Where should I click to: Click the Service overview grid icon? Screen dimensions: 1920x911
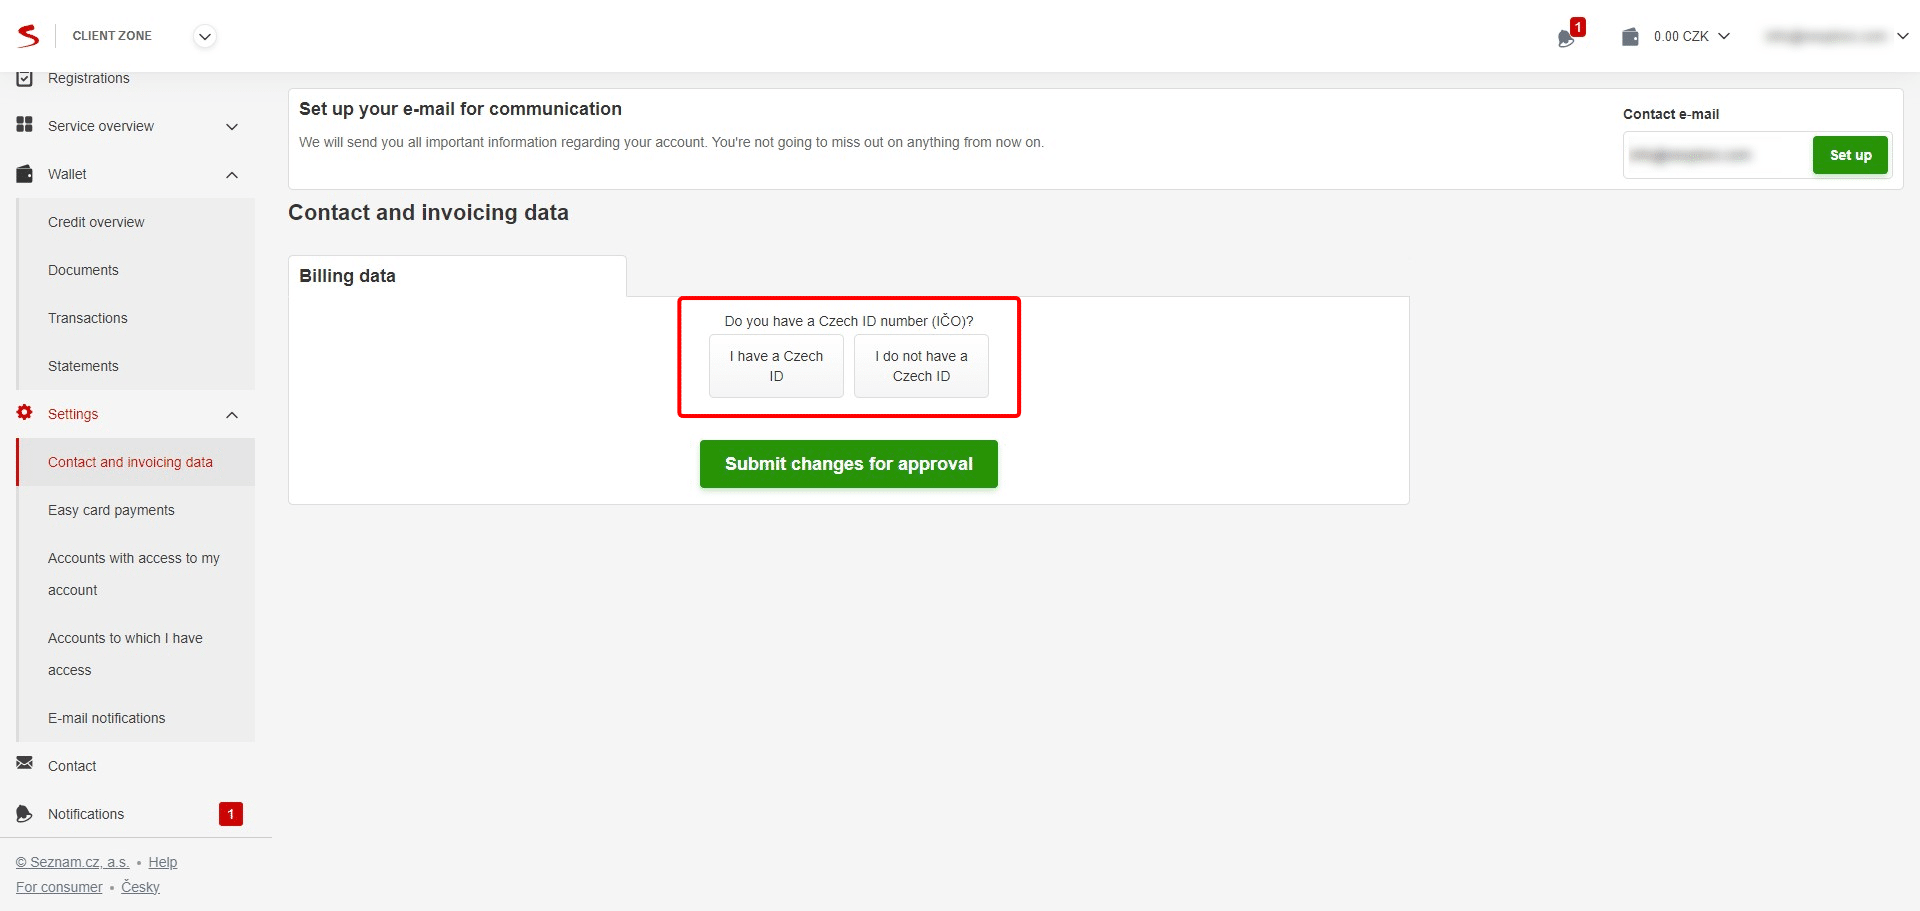tap(24, 125)
